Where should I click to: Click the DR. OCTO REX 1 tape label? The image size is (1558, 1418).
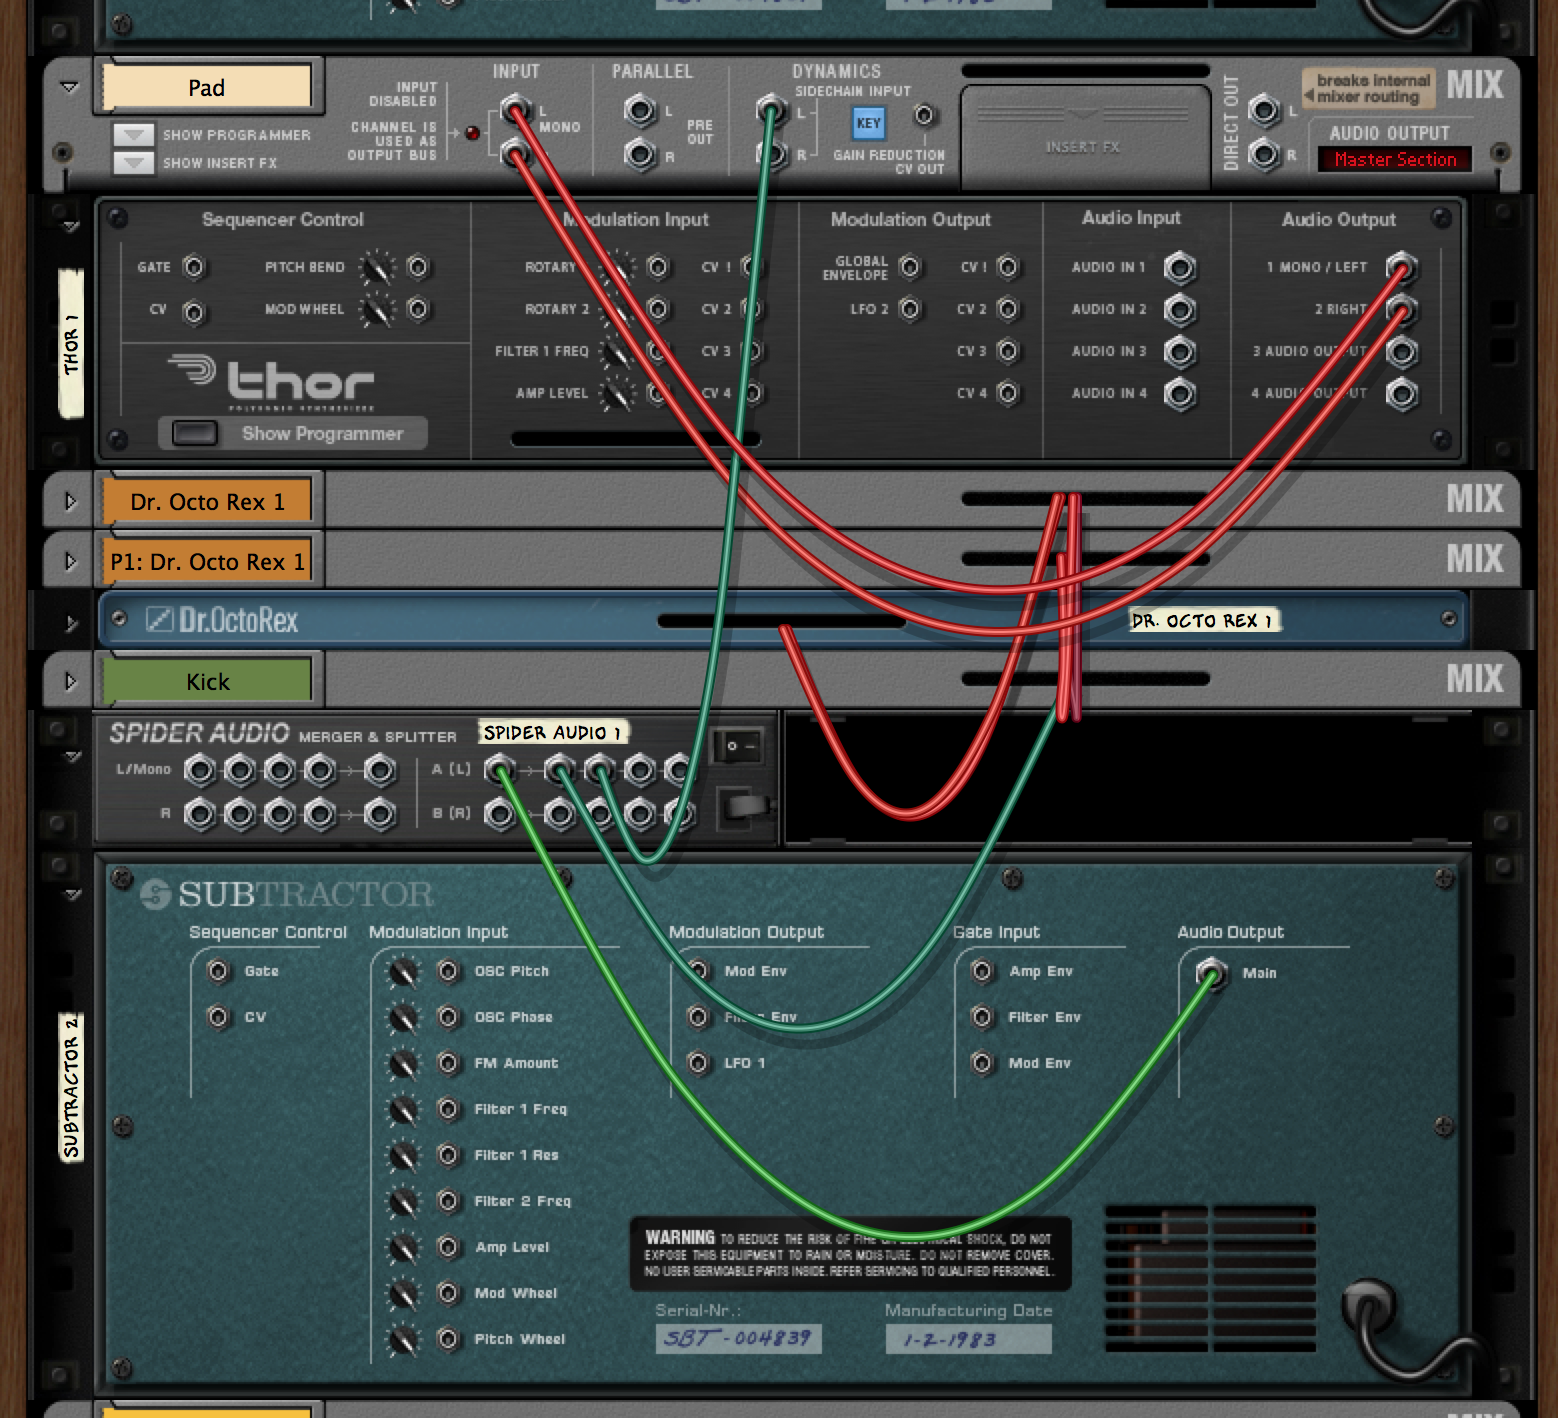(1203, 620)
